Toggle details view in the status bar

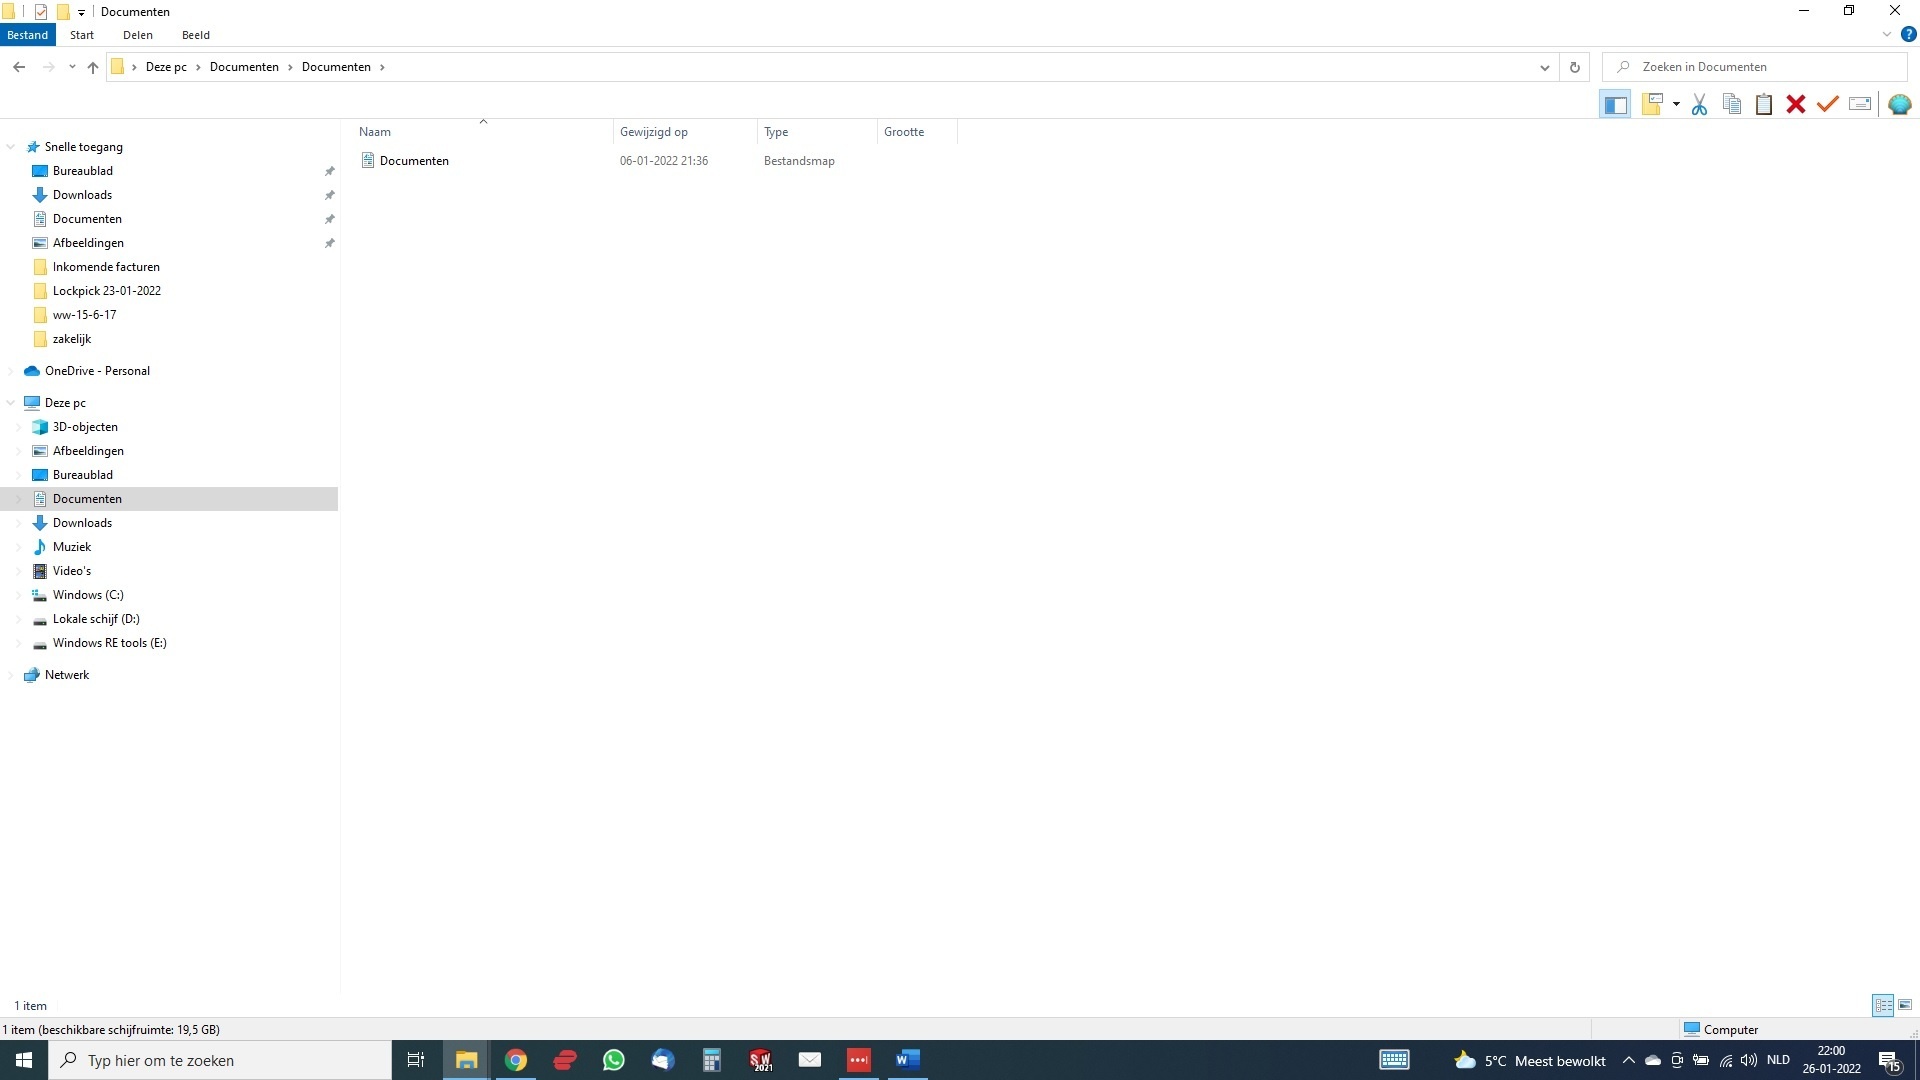[x=1883, y=1005]
